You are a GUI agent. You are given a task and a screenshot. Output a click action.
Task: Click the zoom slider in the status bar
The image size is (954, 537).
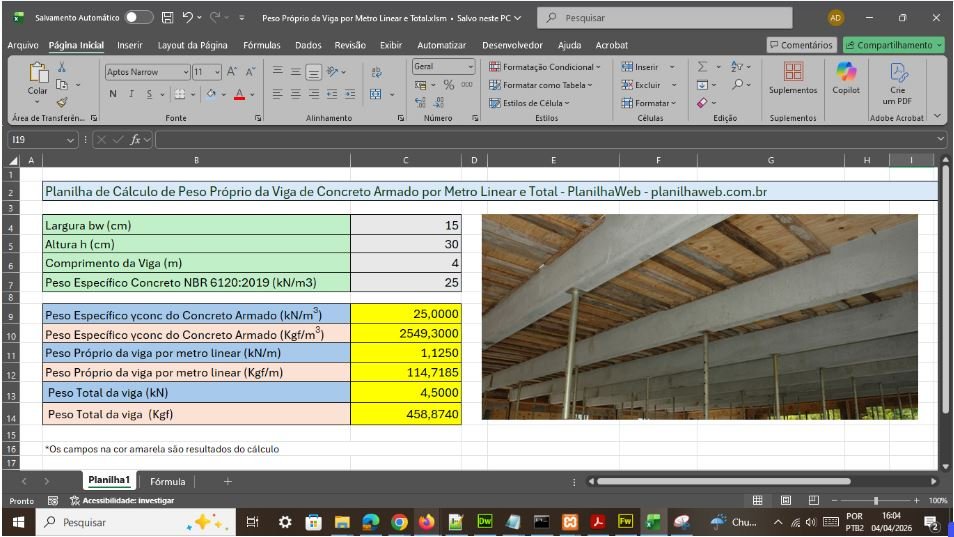click(x=876, y=500)
